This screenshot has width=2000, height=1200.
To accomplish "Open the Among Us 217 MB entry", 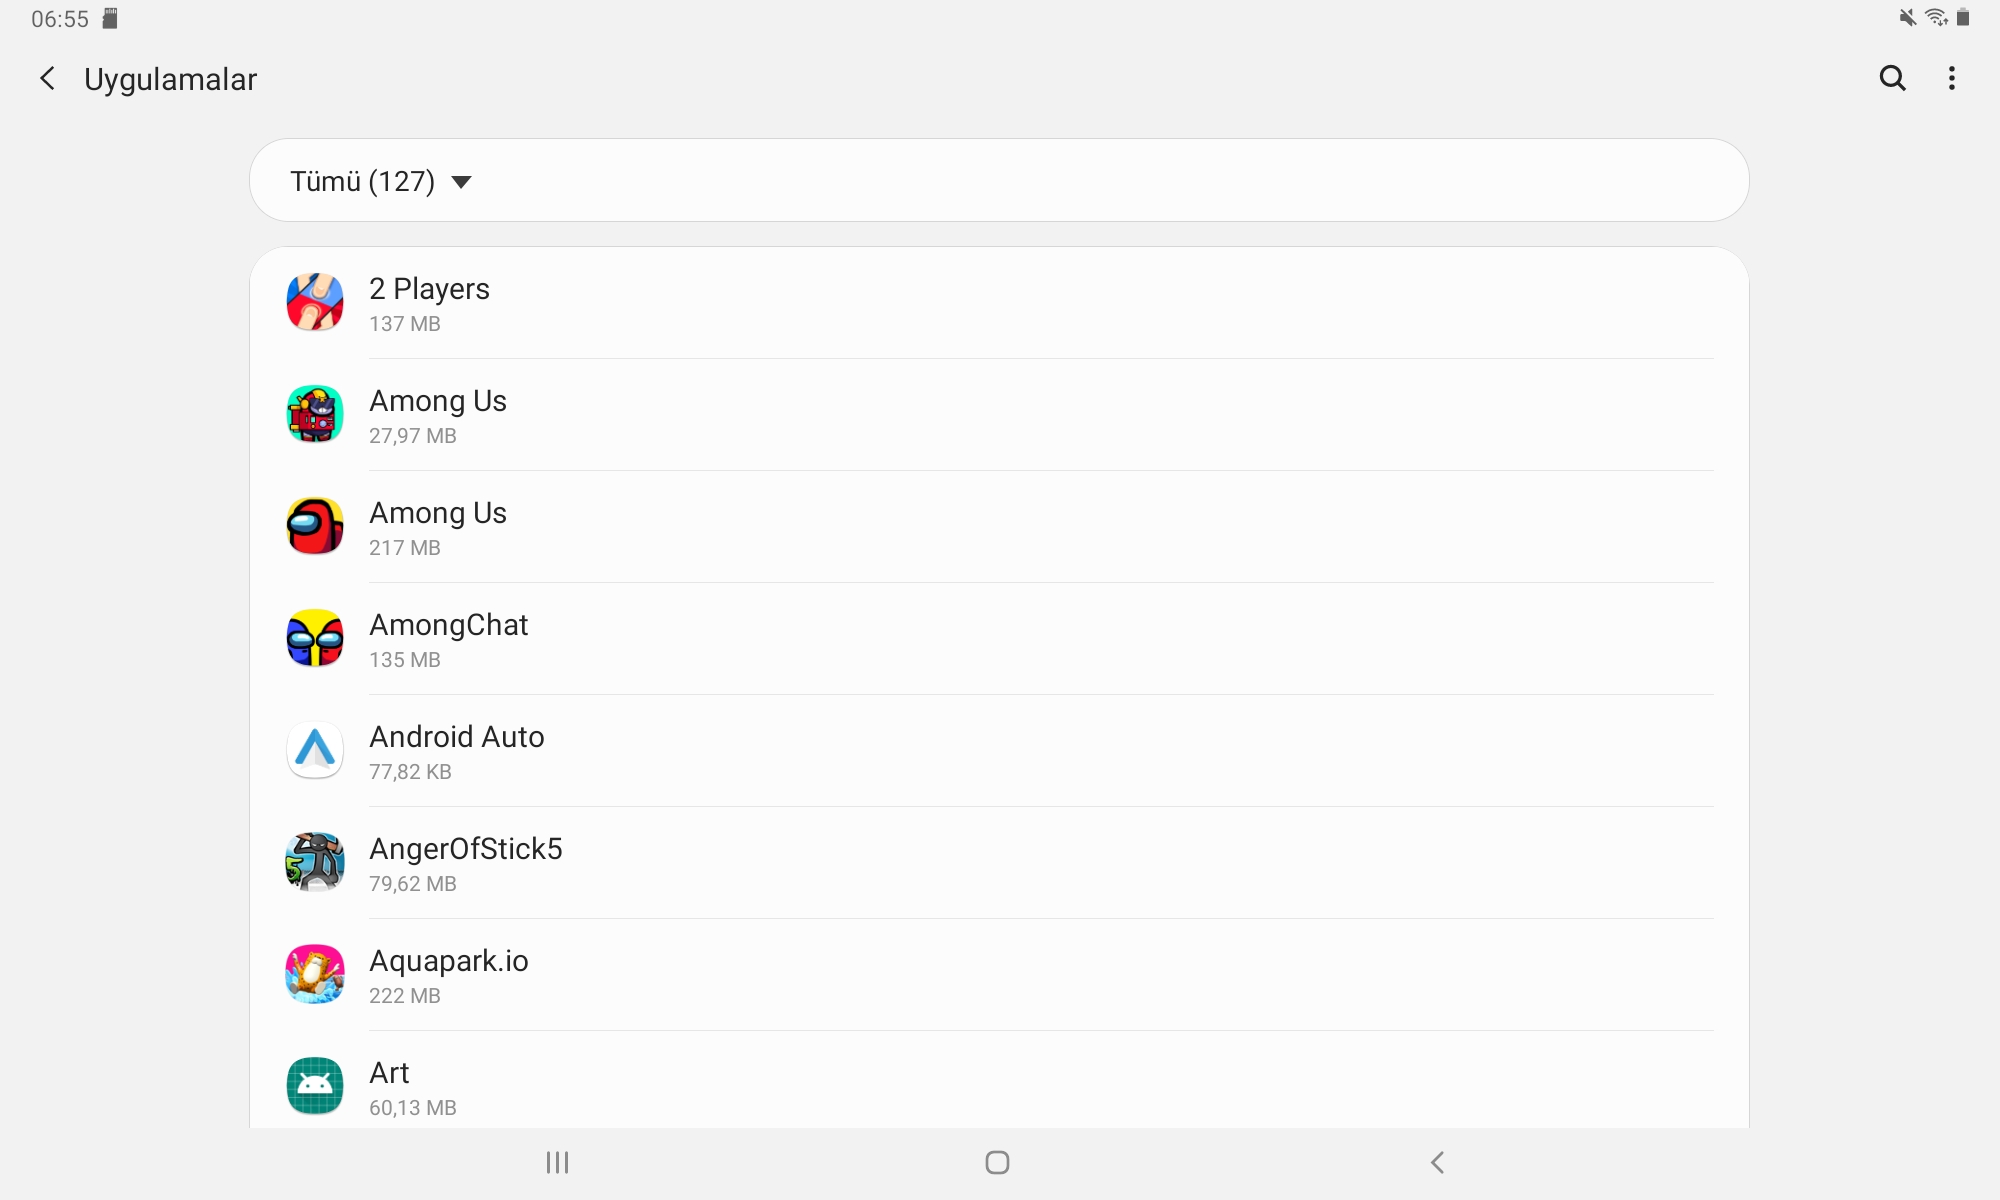I will [x=999, y=527].
